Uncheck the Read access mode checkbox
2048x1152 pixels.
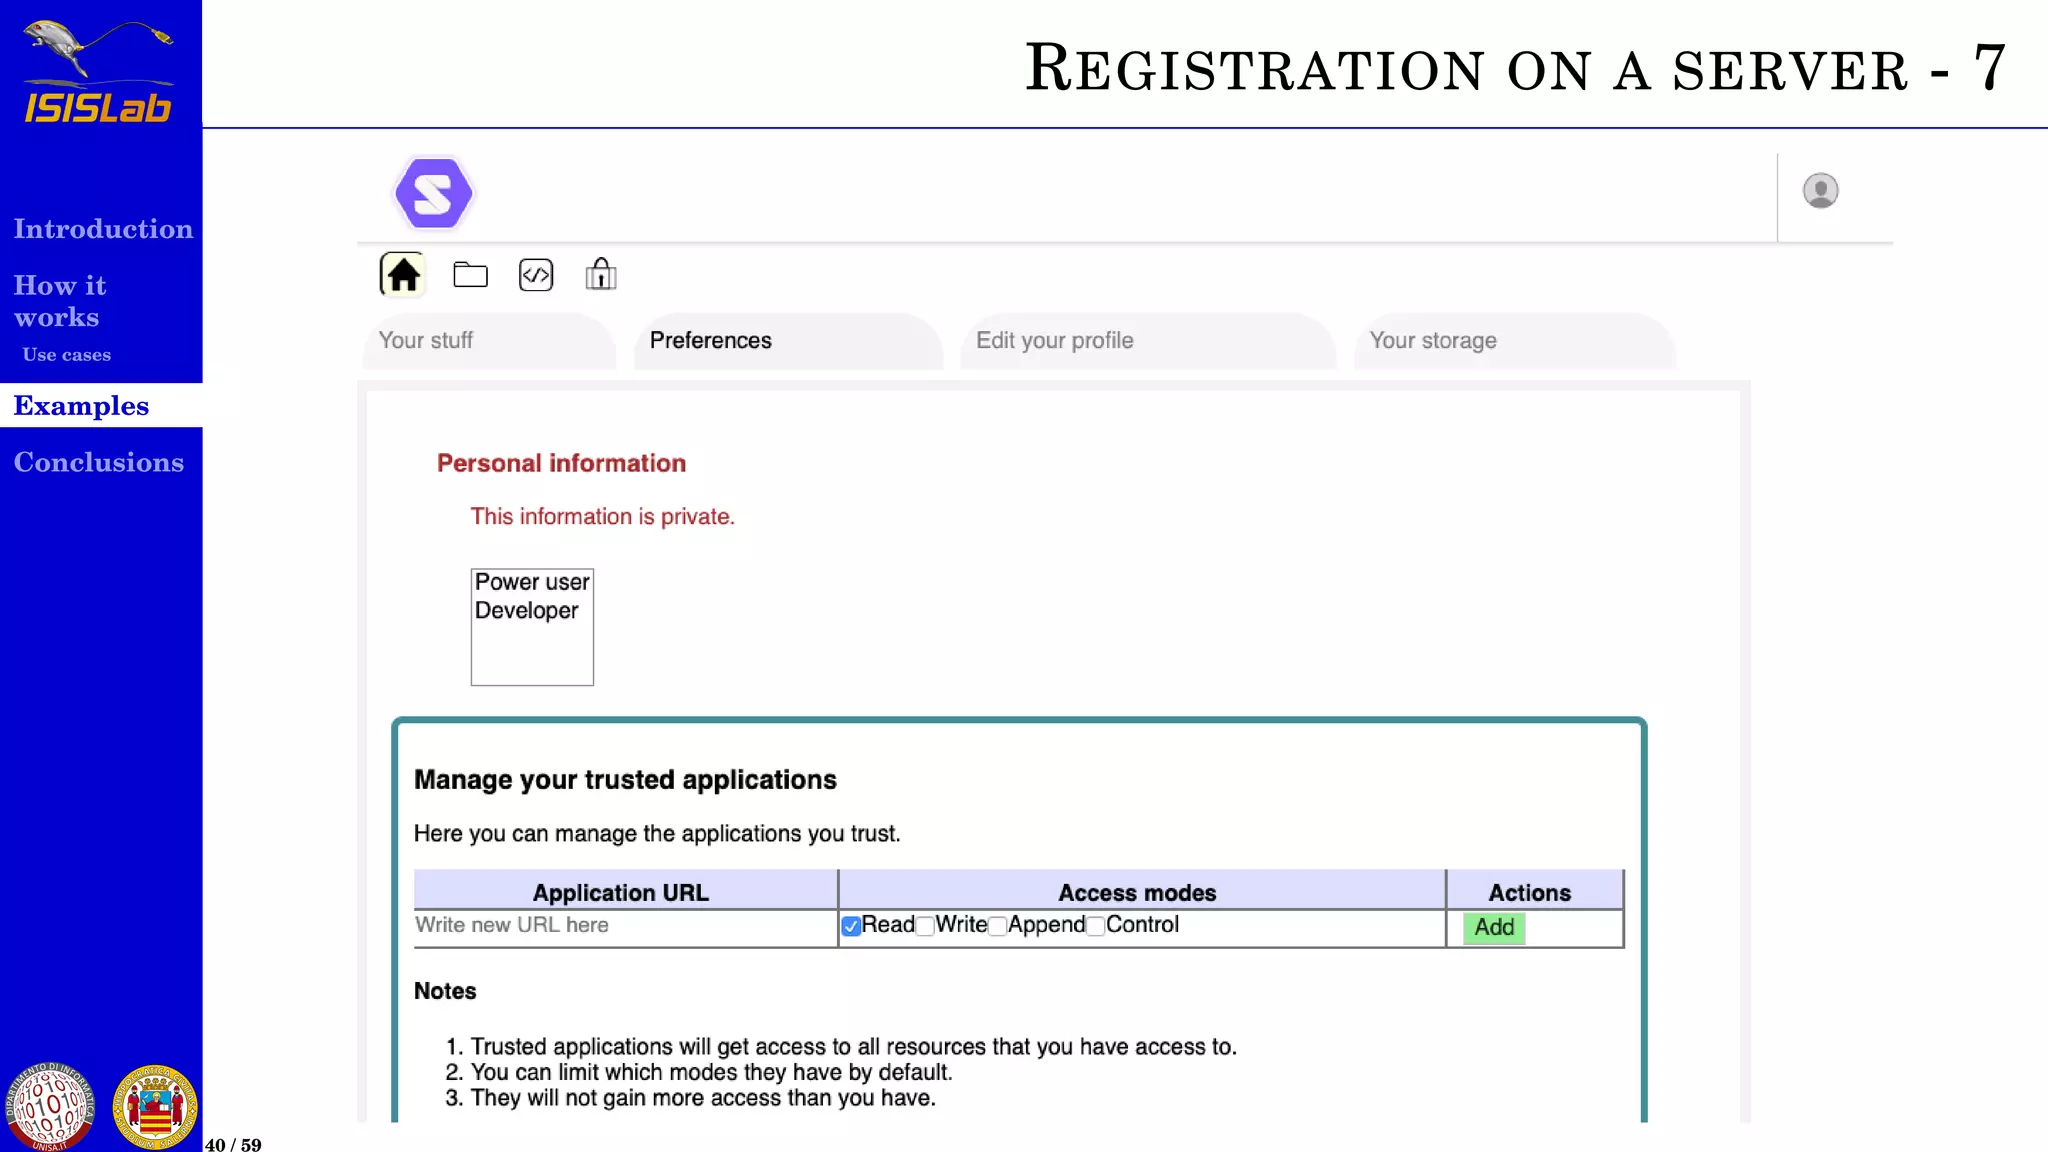[x=851, y=926]
